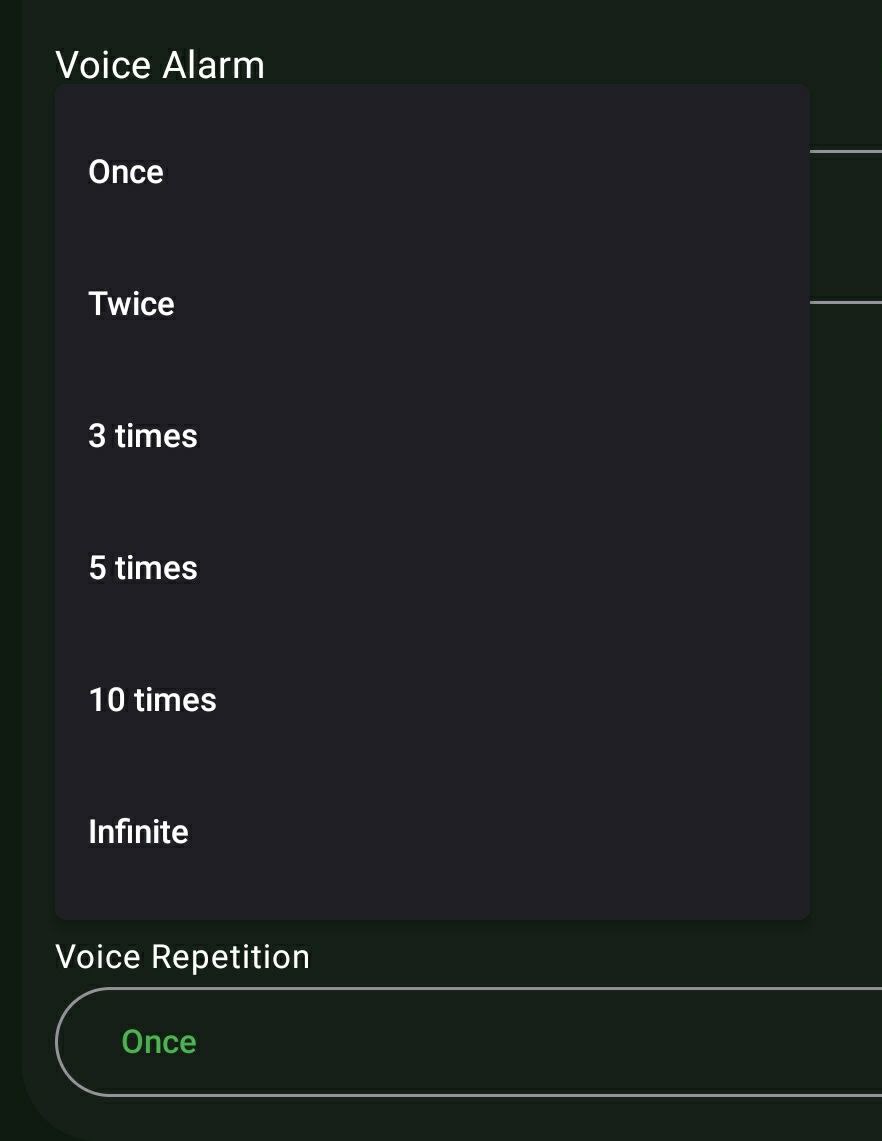Click the Voice Repetition label text

pos(182,957)
